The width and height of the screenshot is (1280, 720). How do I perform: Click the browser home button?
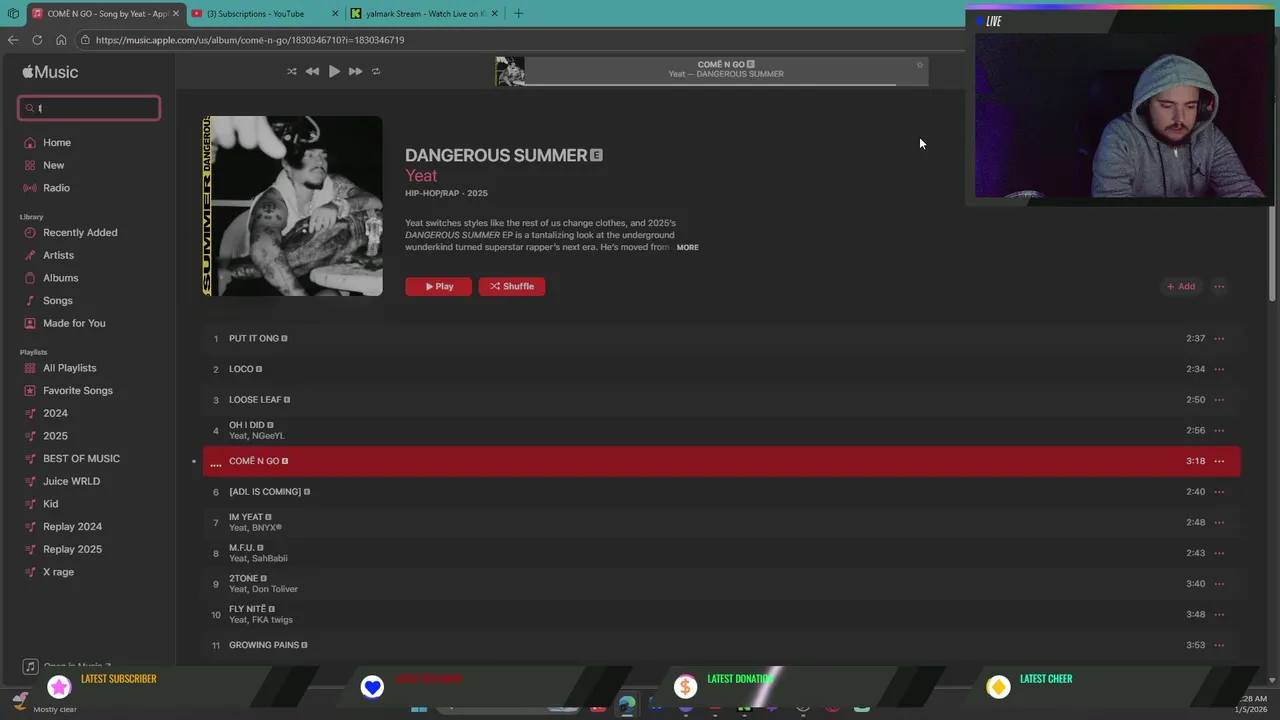tap(61, 40)
